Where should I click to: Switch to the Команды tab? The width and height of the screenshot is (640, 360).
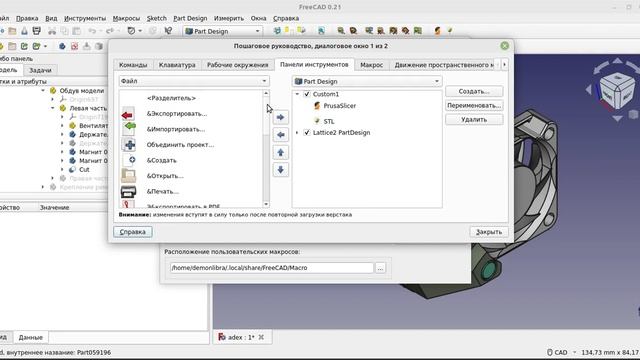click(133, 65)
